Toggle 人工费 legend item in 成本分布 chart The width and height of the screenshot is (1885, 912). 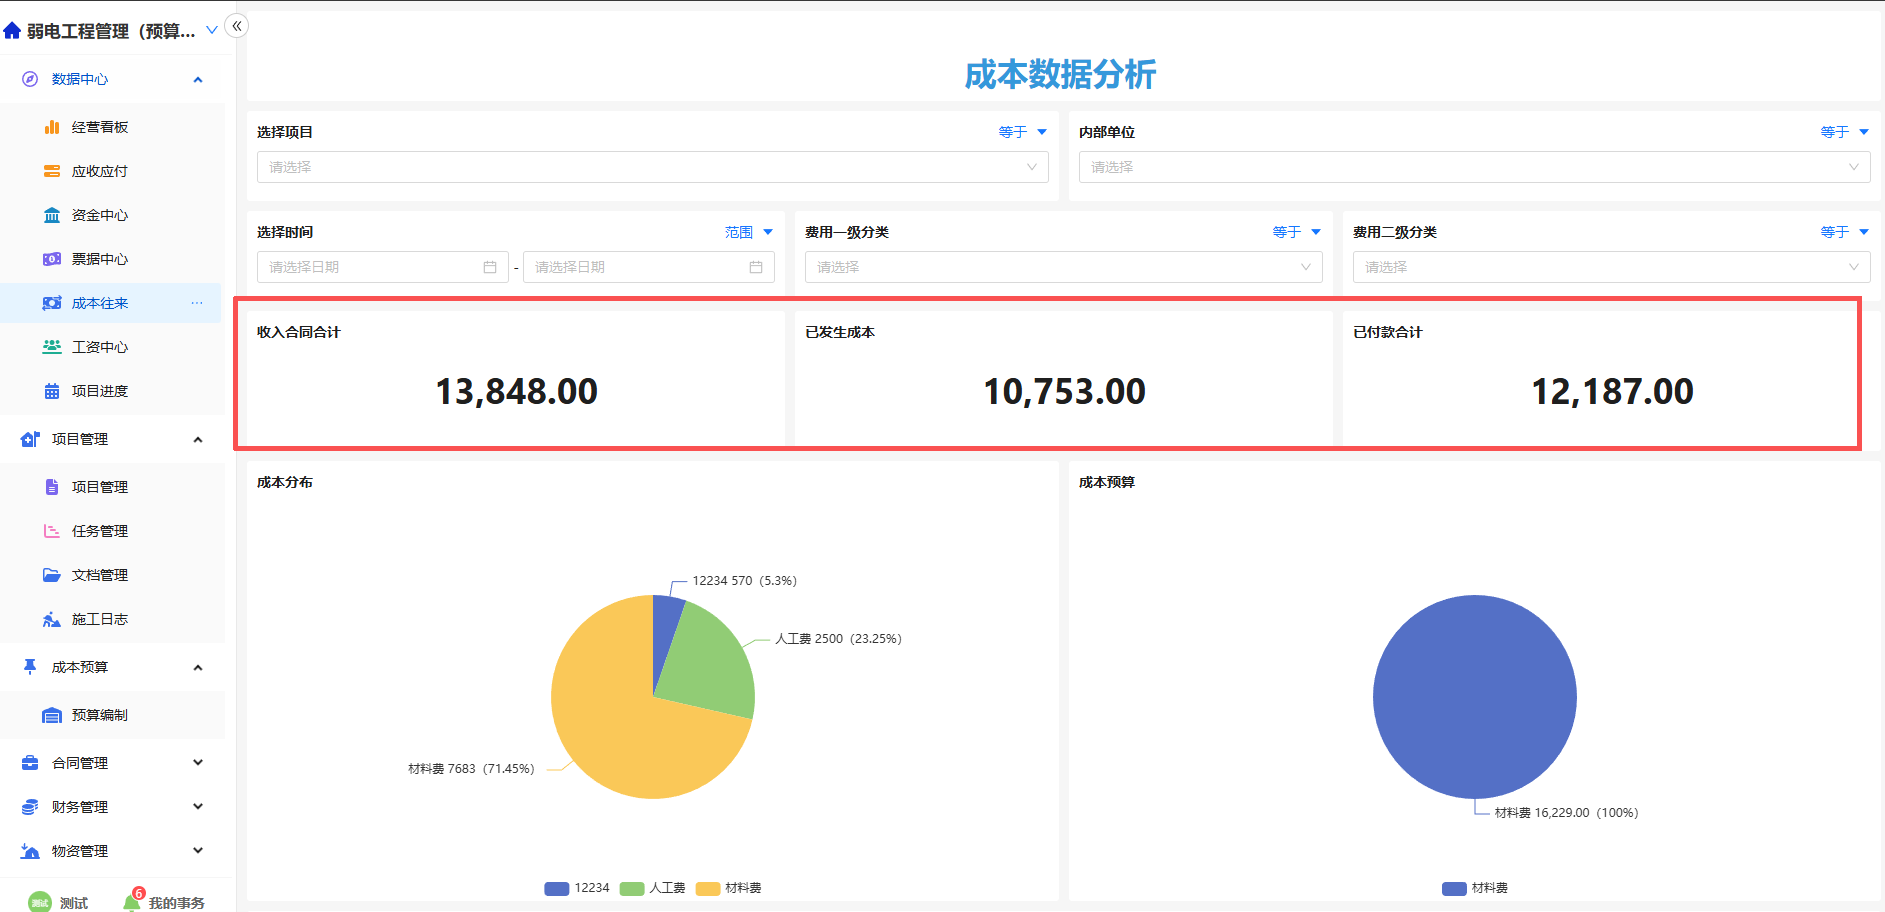click(x=653, y=888)
